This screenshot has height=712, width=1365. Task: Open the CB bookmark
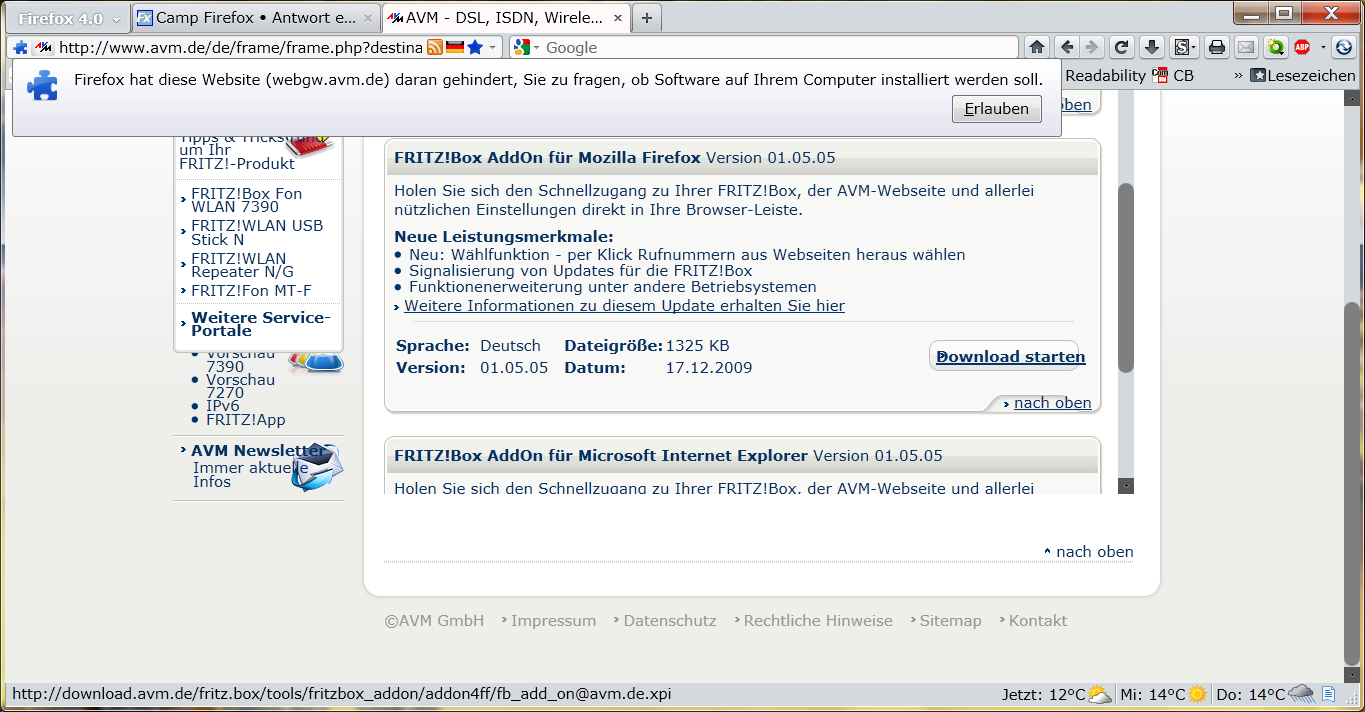1173,75
